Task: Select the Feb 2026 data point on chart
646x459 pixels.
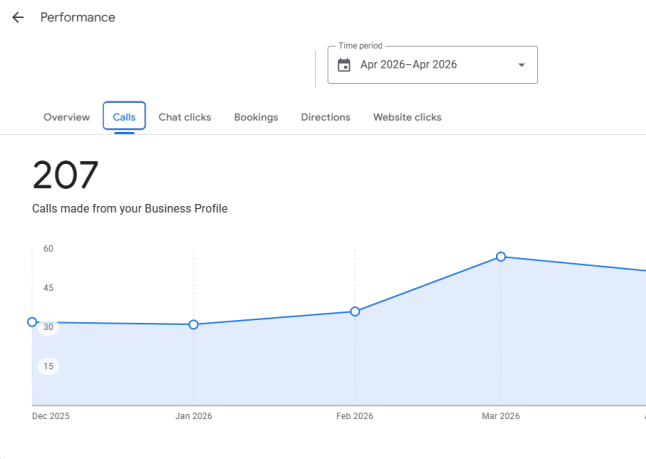Action: point(355,311)
